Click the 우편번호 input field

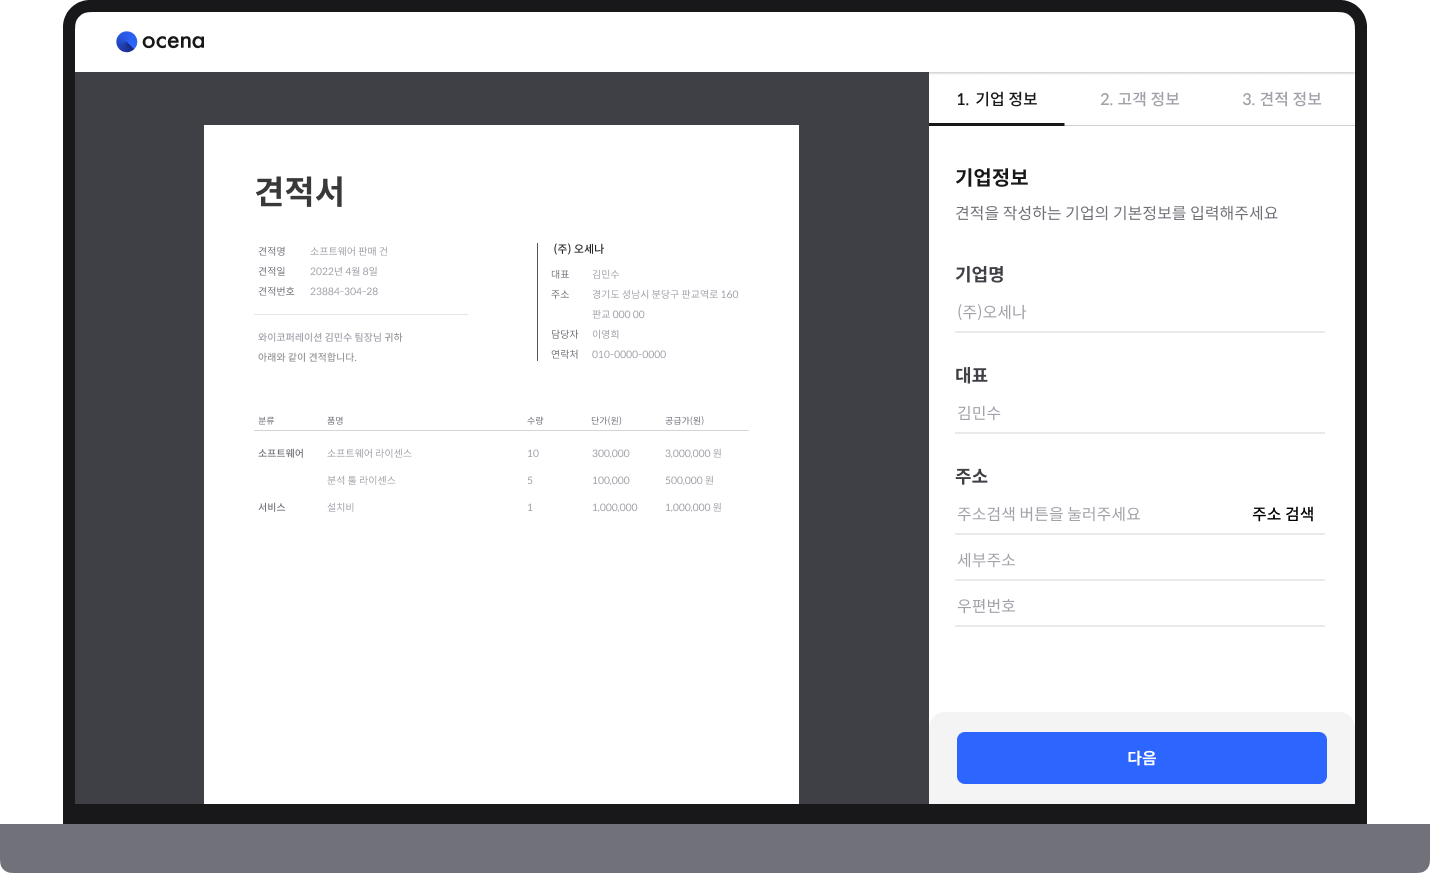point(1140,604)
